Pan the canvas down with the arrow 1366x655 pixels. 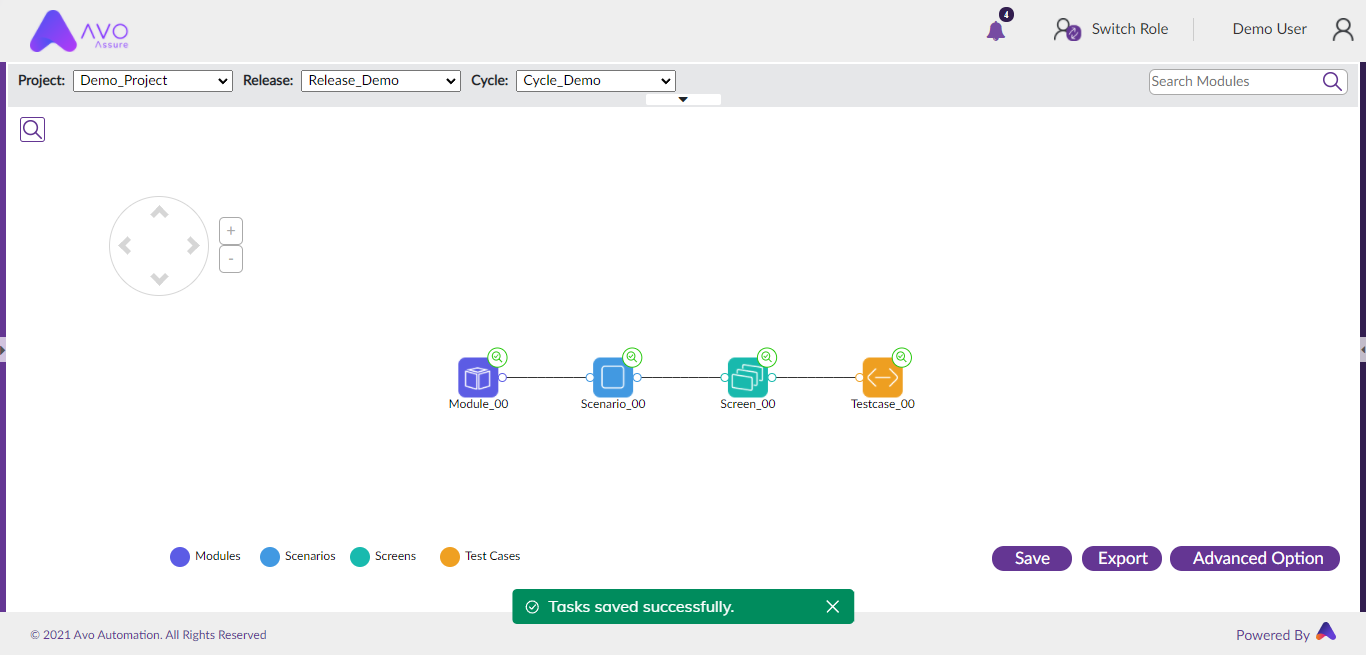pyautogui.click(x=159, y=279)
